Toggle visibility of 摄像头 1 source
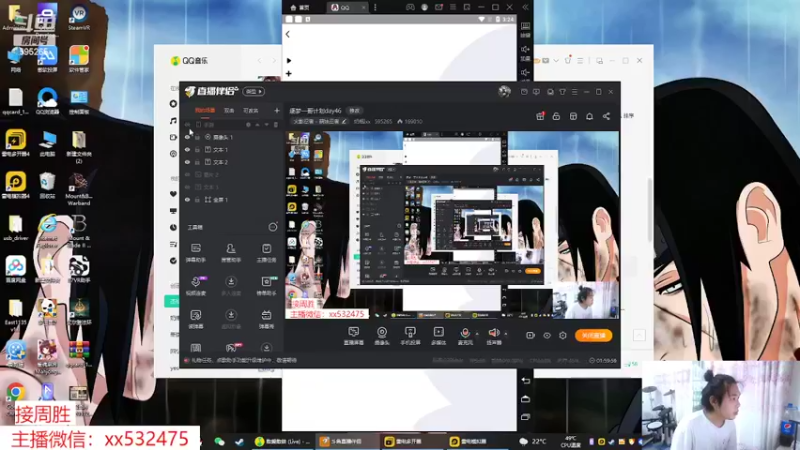Viewport: 800px width, 450px height. tap(187, 137)
